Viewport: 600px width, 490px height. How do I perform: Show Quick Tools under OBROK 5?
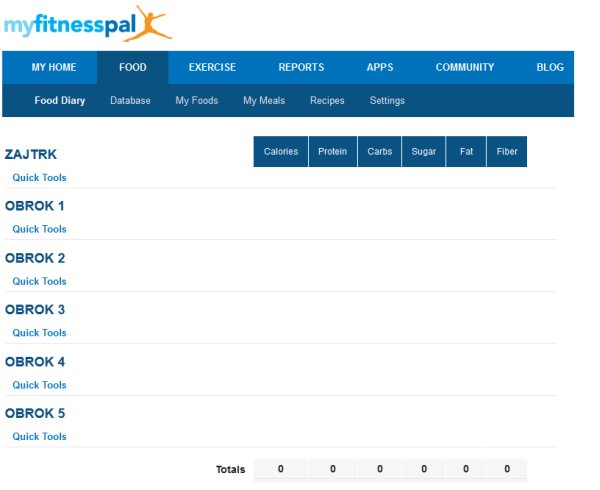(40, 437)
